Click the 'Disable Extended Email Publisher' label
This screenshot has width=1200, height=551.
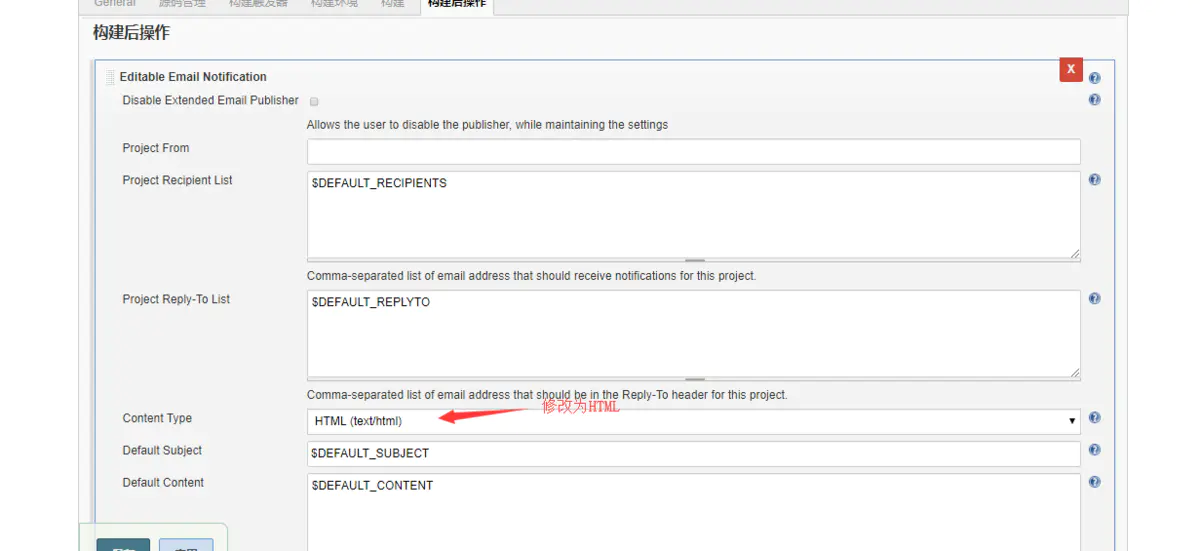(210, 100)
